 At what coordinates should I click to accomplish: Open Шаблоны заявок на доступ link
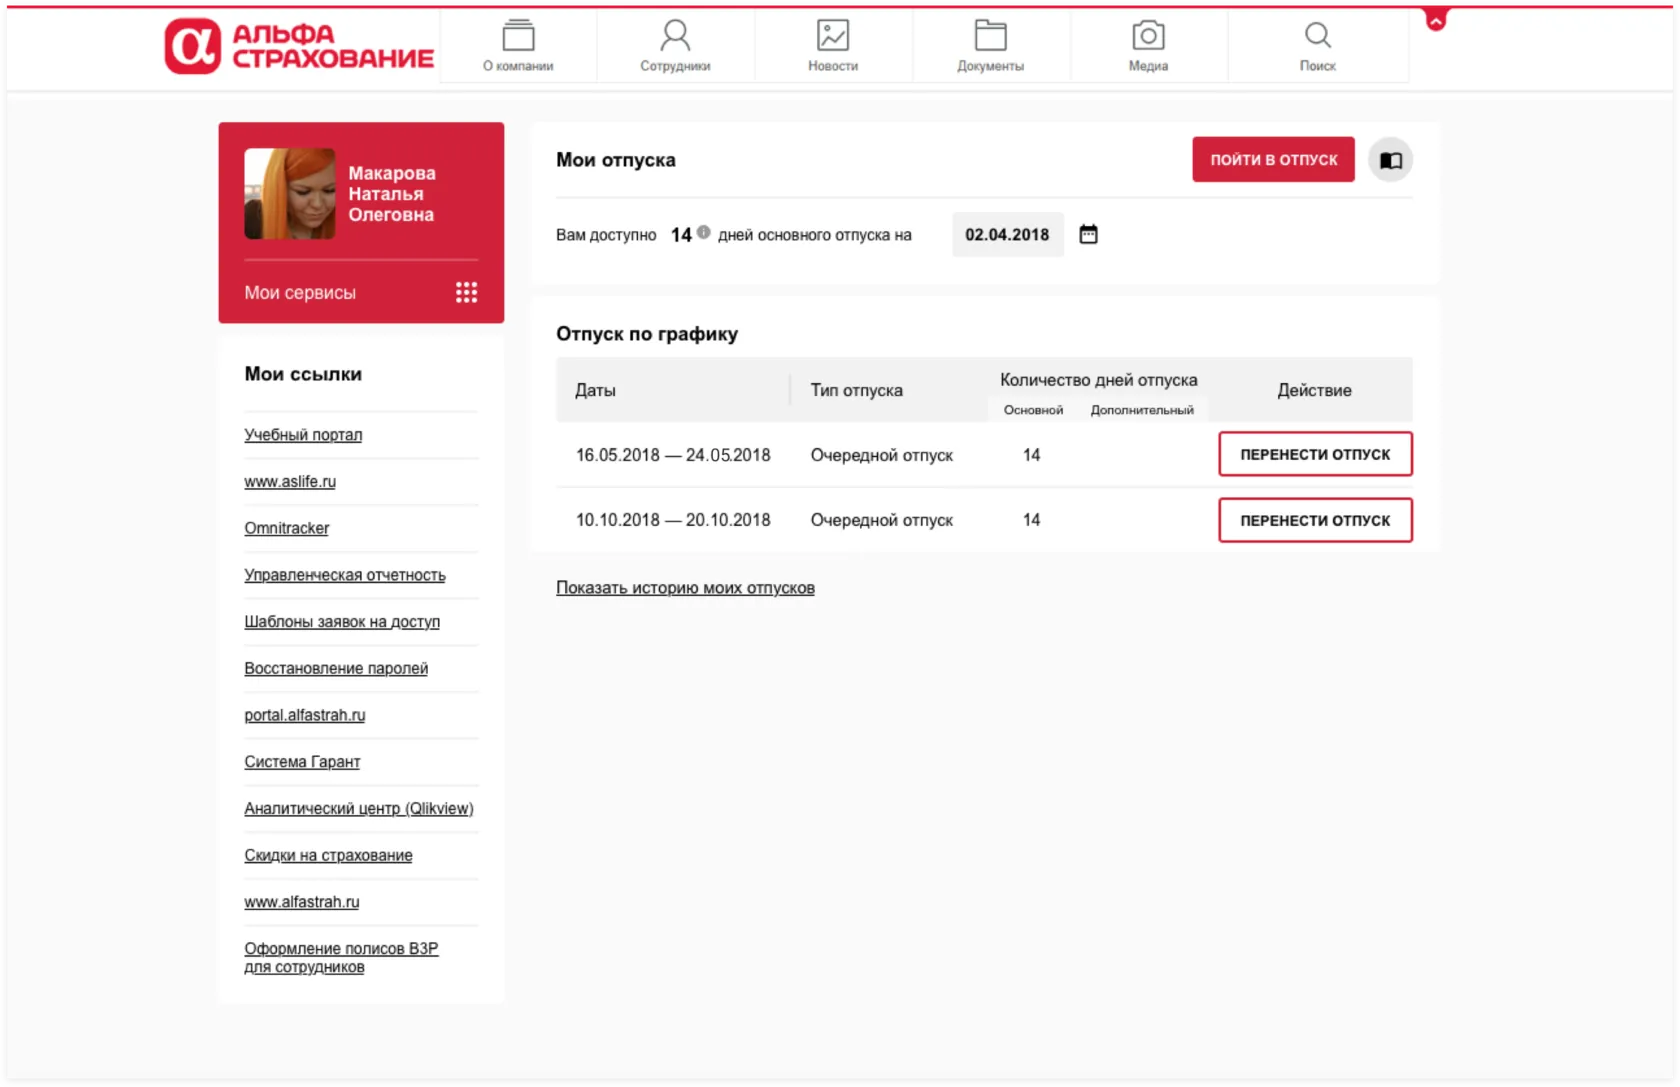[x=342, y=622]
